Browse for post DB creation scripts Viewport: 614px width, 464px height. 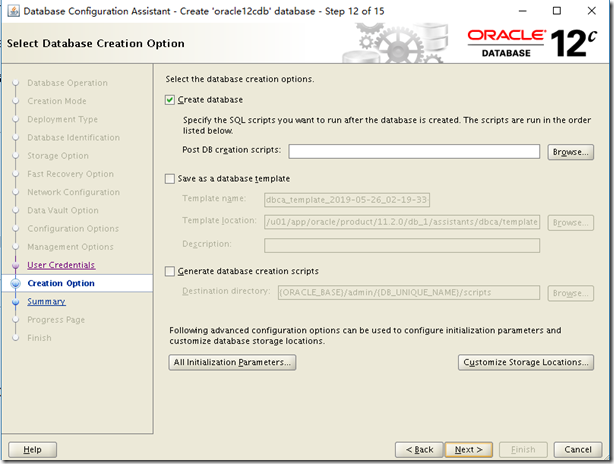pos(571,152)
